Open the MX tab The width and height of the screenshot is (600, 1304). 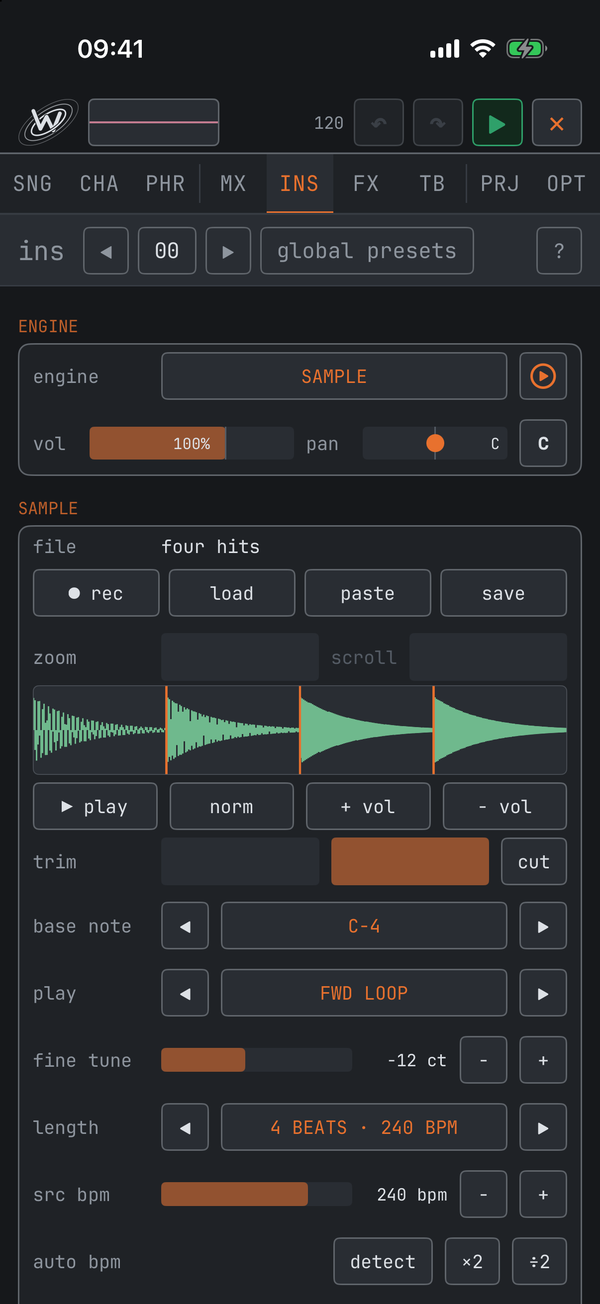tap(233, 183)
